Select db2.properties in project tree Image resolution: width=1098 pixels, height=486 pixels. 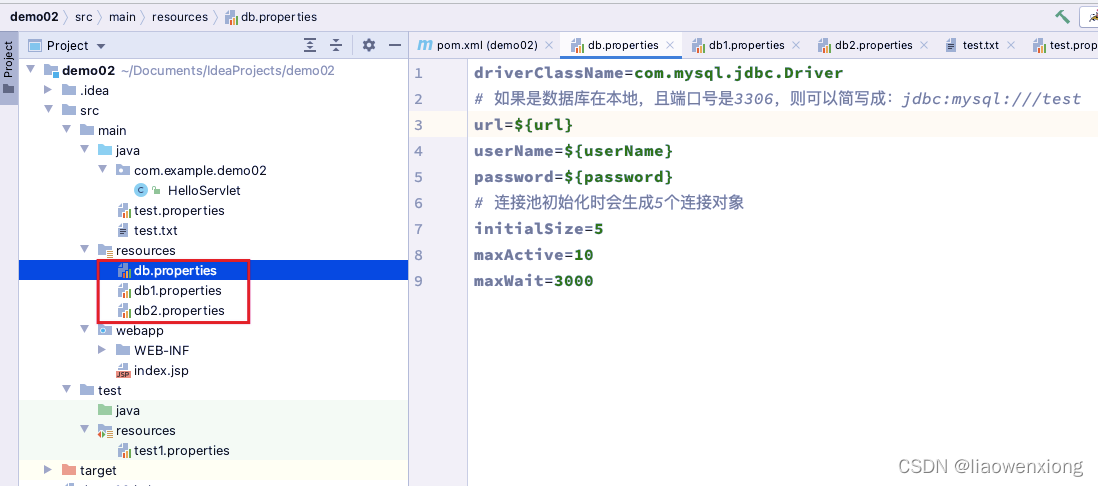click(179, 310)
